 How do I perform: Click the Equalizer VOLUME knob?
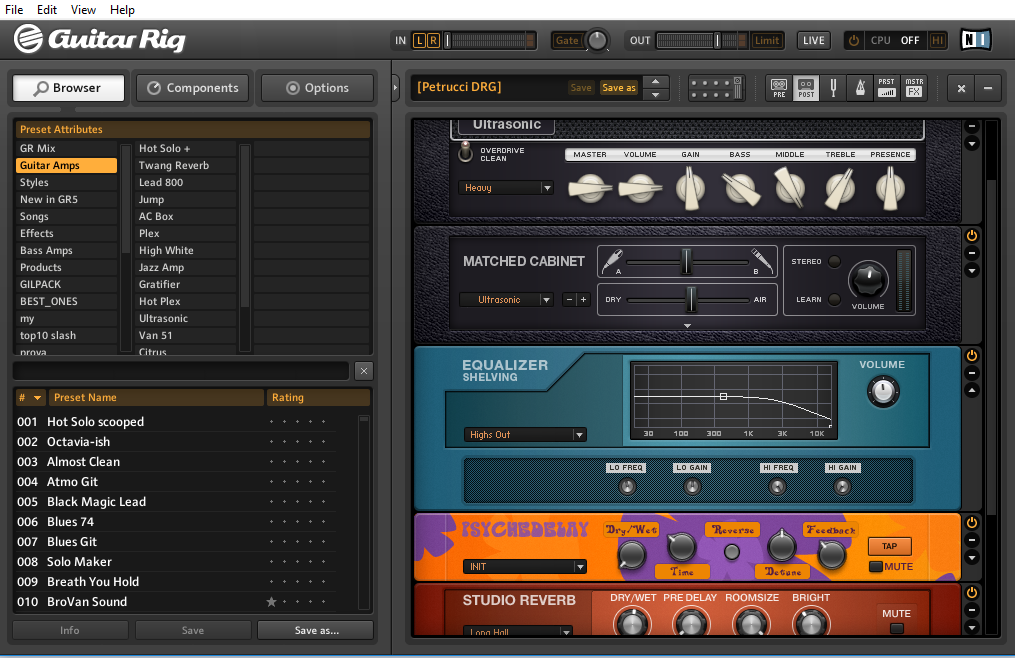(x=883, y=391)
